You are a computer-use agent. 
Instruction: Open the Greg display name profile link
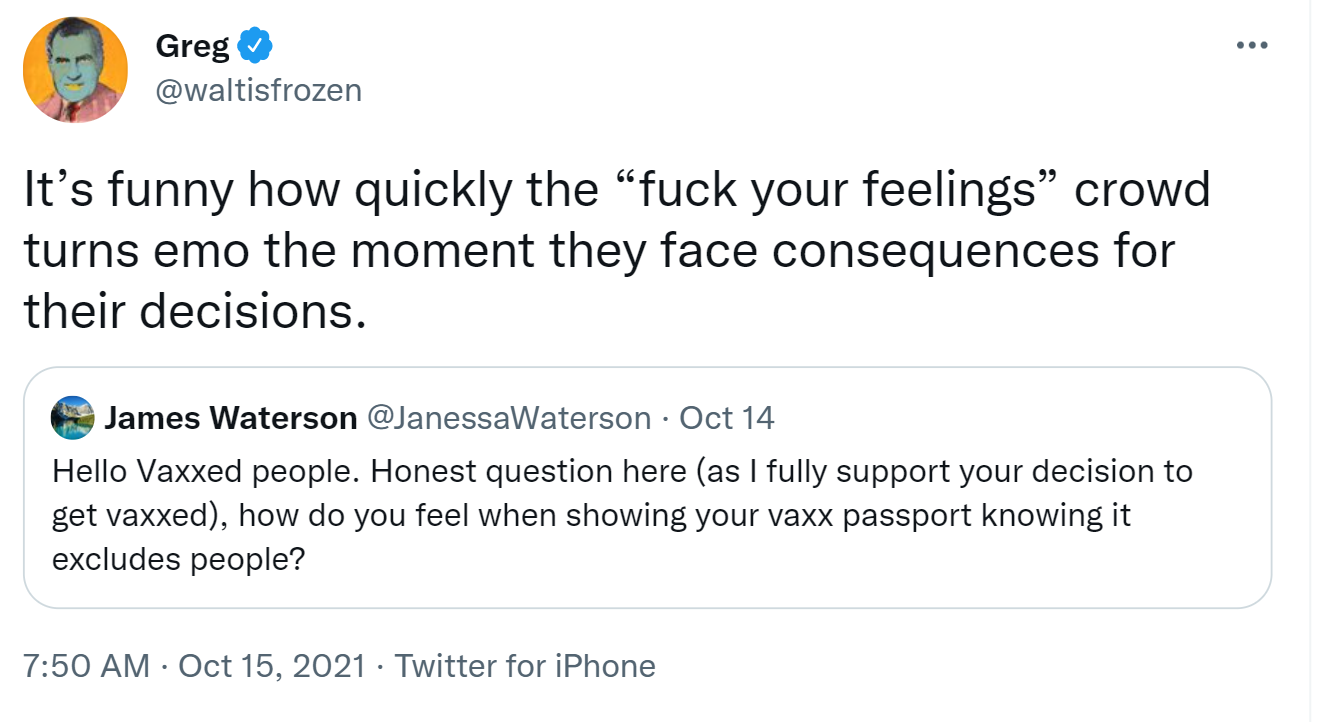(193, 46)
